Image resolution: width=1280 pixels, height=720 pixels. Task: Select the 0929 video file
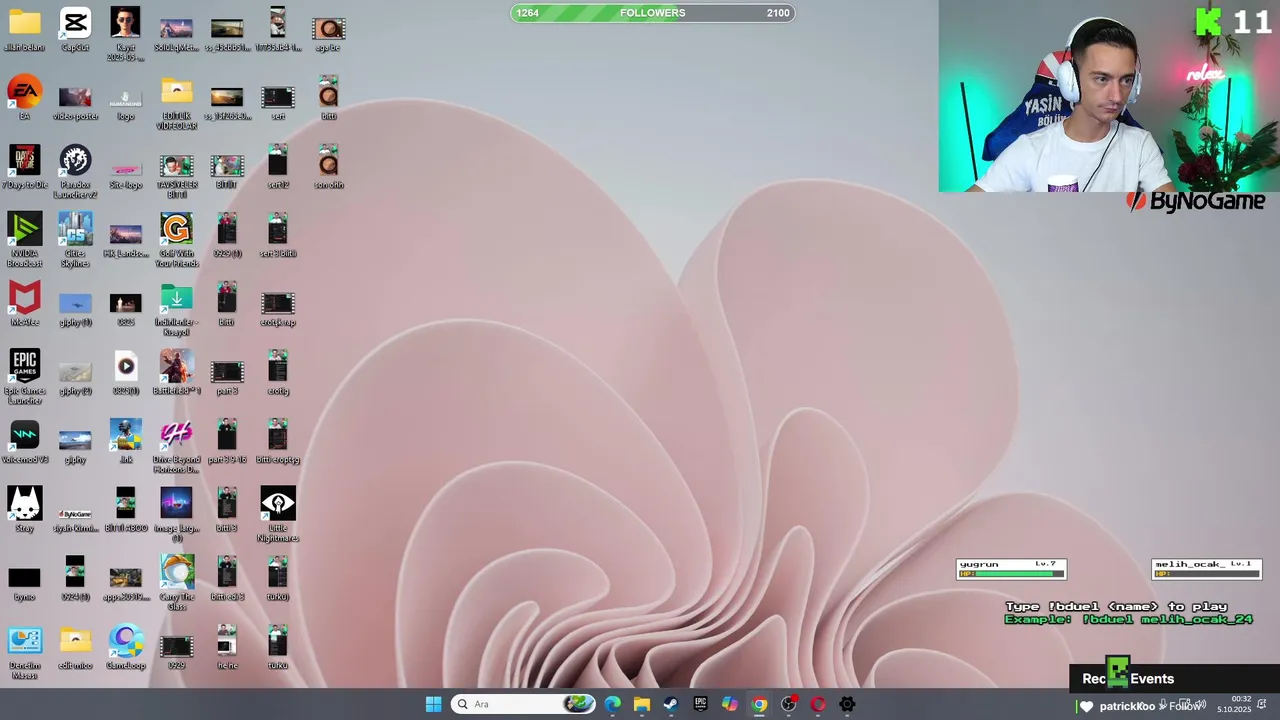176,652
